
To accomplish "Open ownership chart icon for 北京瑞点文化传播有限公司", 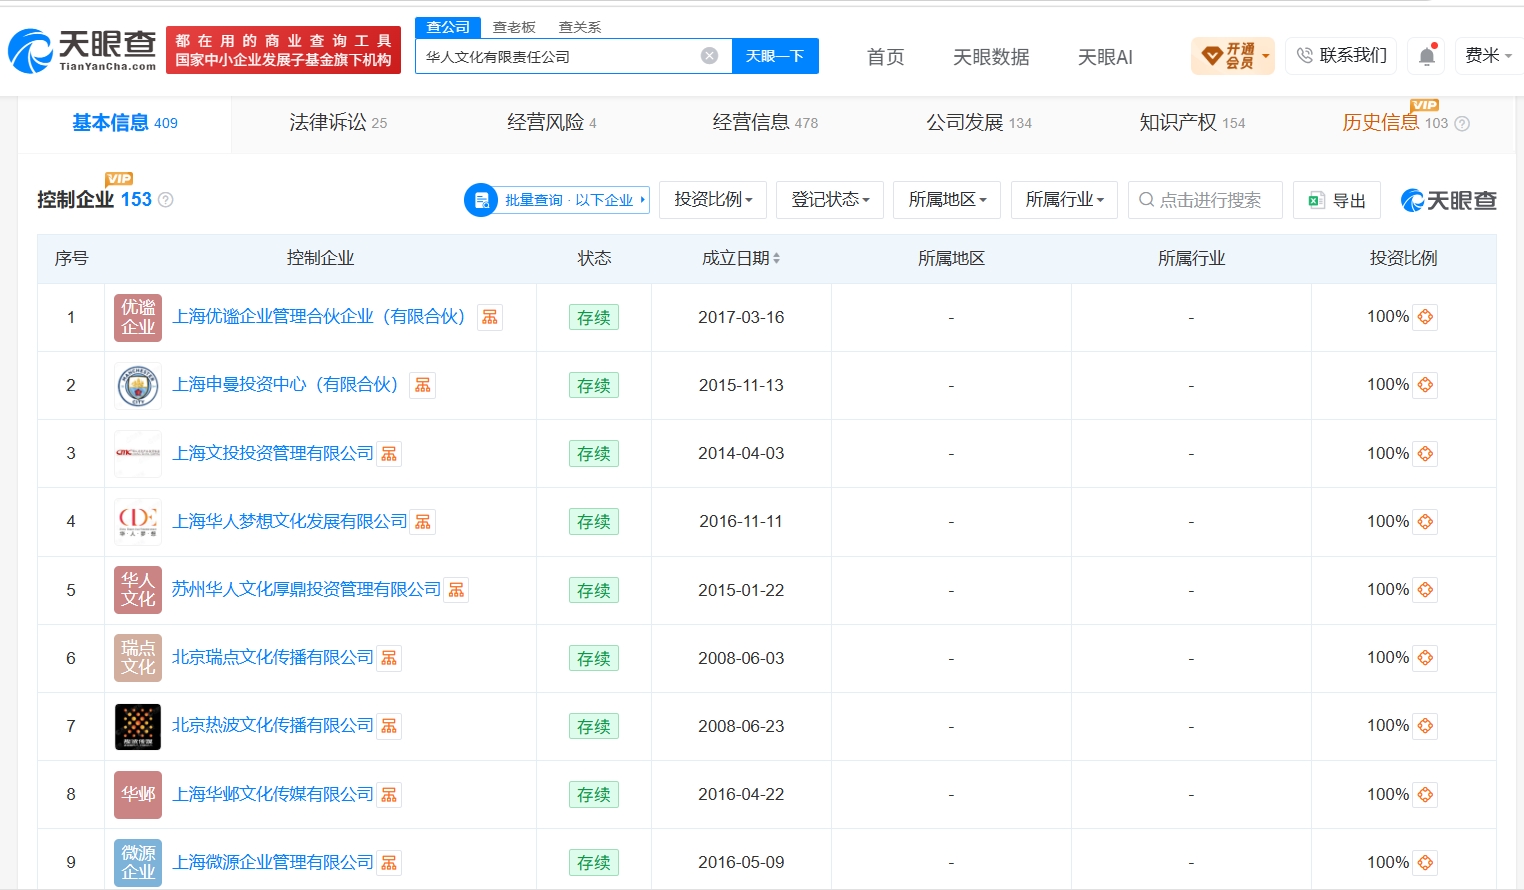I will pyautogui.click(x=389, y=658).
